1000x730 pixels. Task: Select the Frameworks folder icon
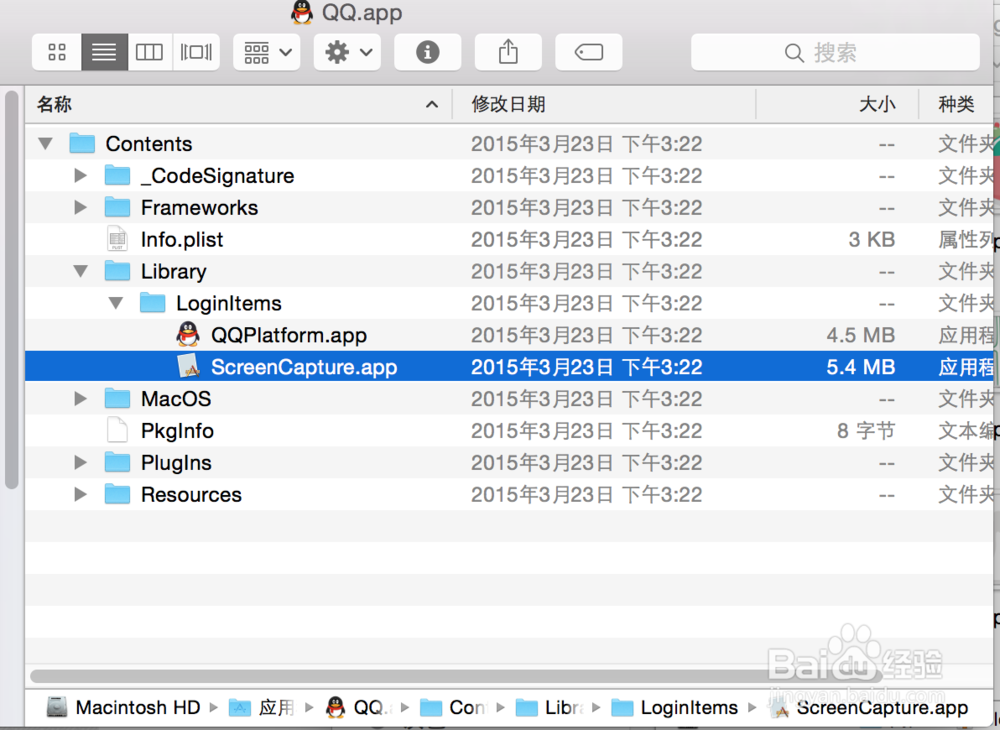[117, 207]
